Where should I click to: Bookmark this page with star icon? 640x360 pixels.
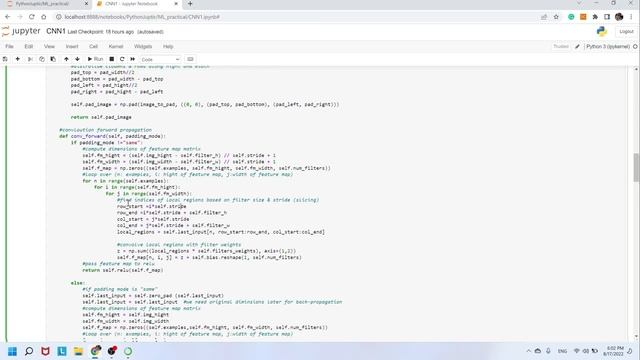556,17
